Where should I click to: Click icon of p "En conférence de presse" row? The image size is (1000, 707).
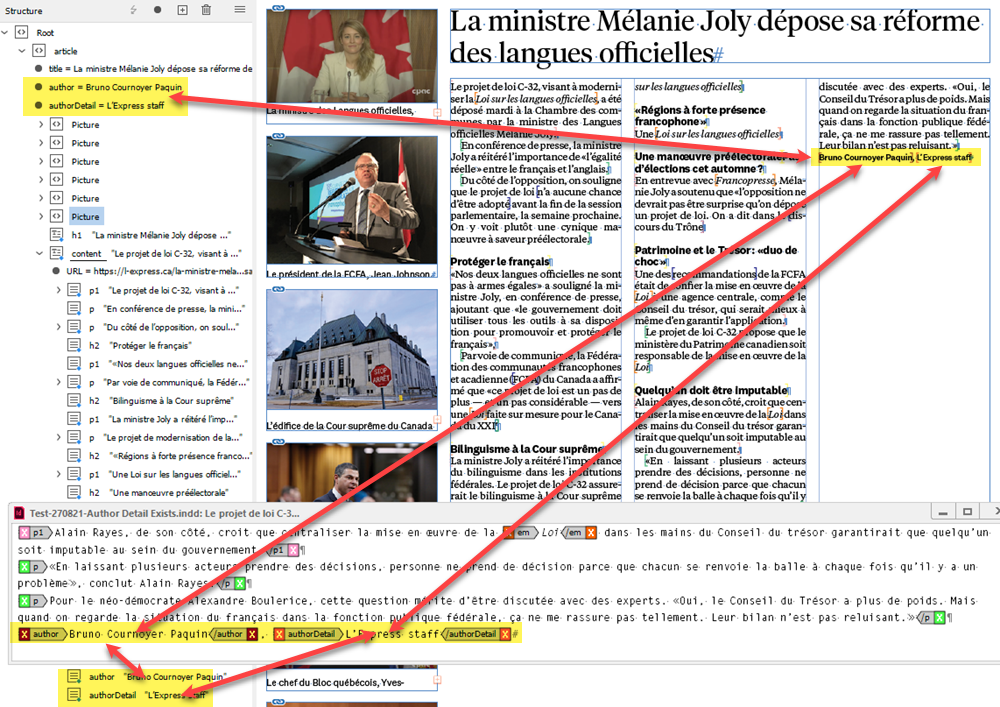(75, 309)
